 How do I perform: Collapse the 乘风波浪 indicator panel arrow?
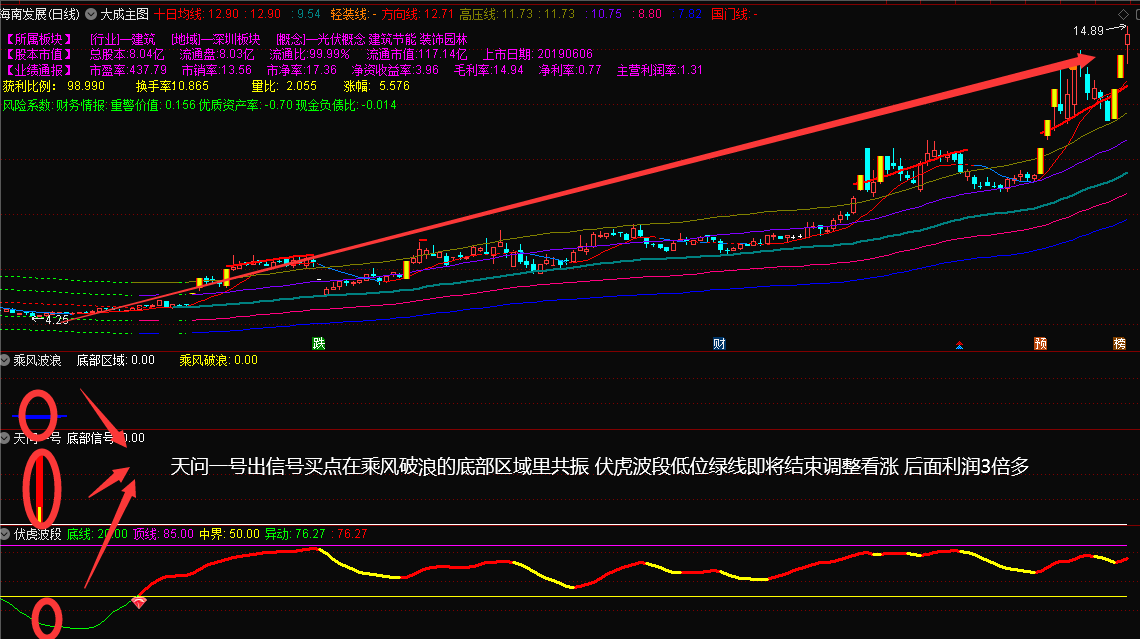[6, 360]
